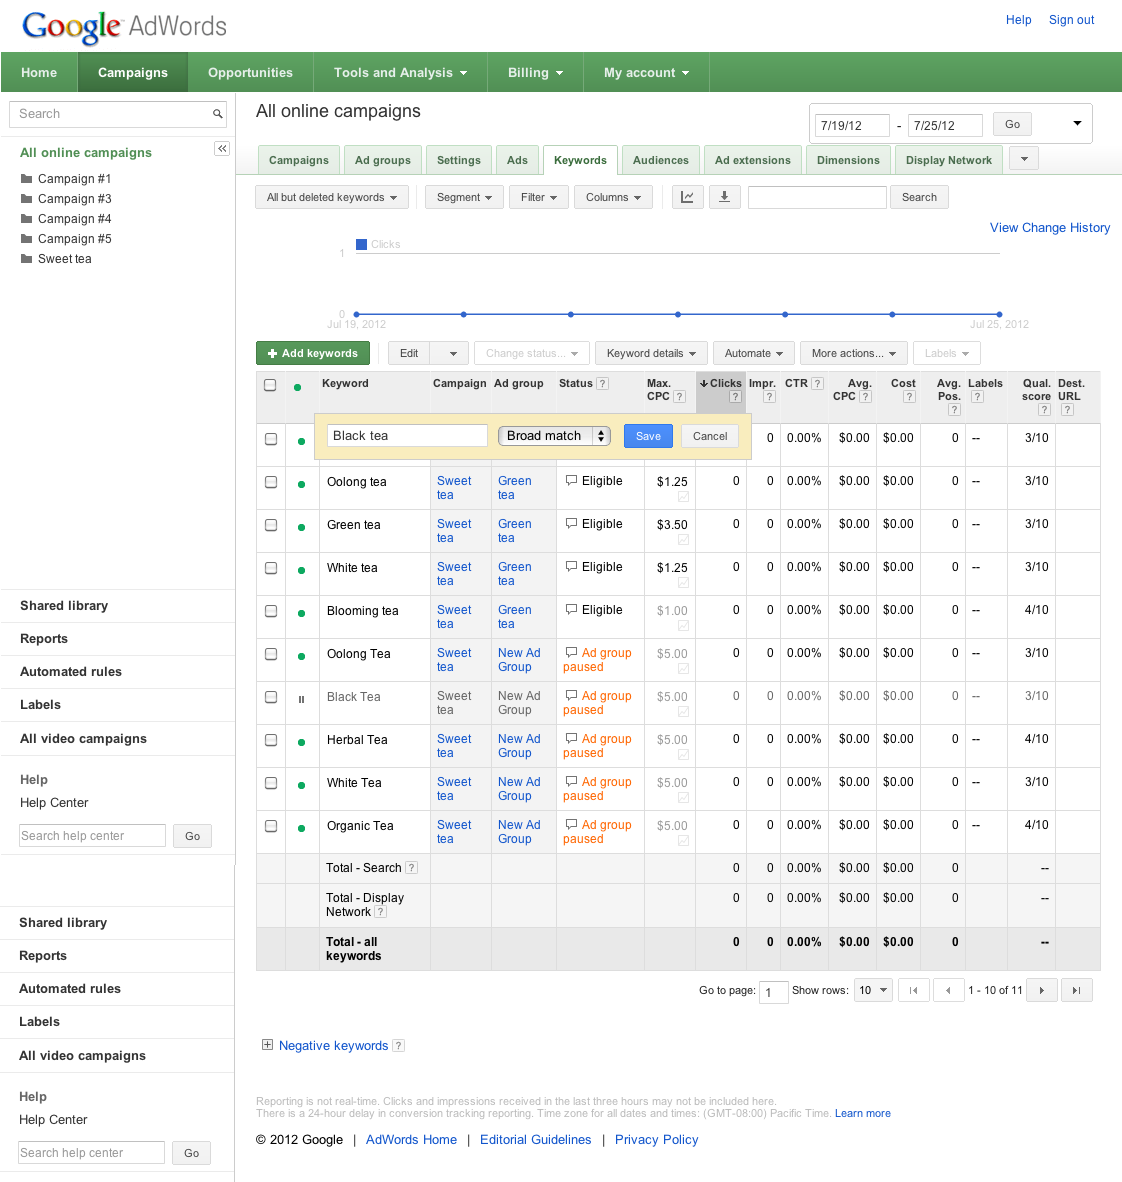
Task: Open the Columns dropdown
Action: [613, 197]
